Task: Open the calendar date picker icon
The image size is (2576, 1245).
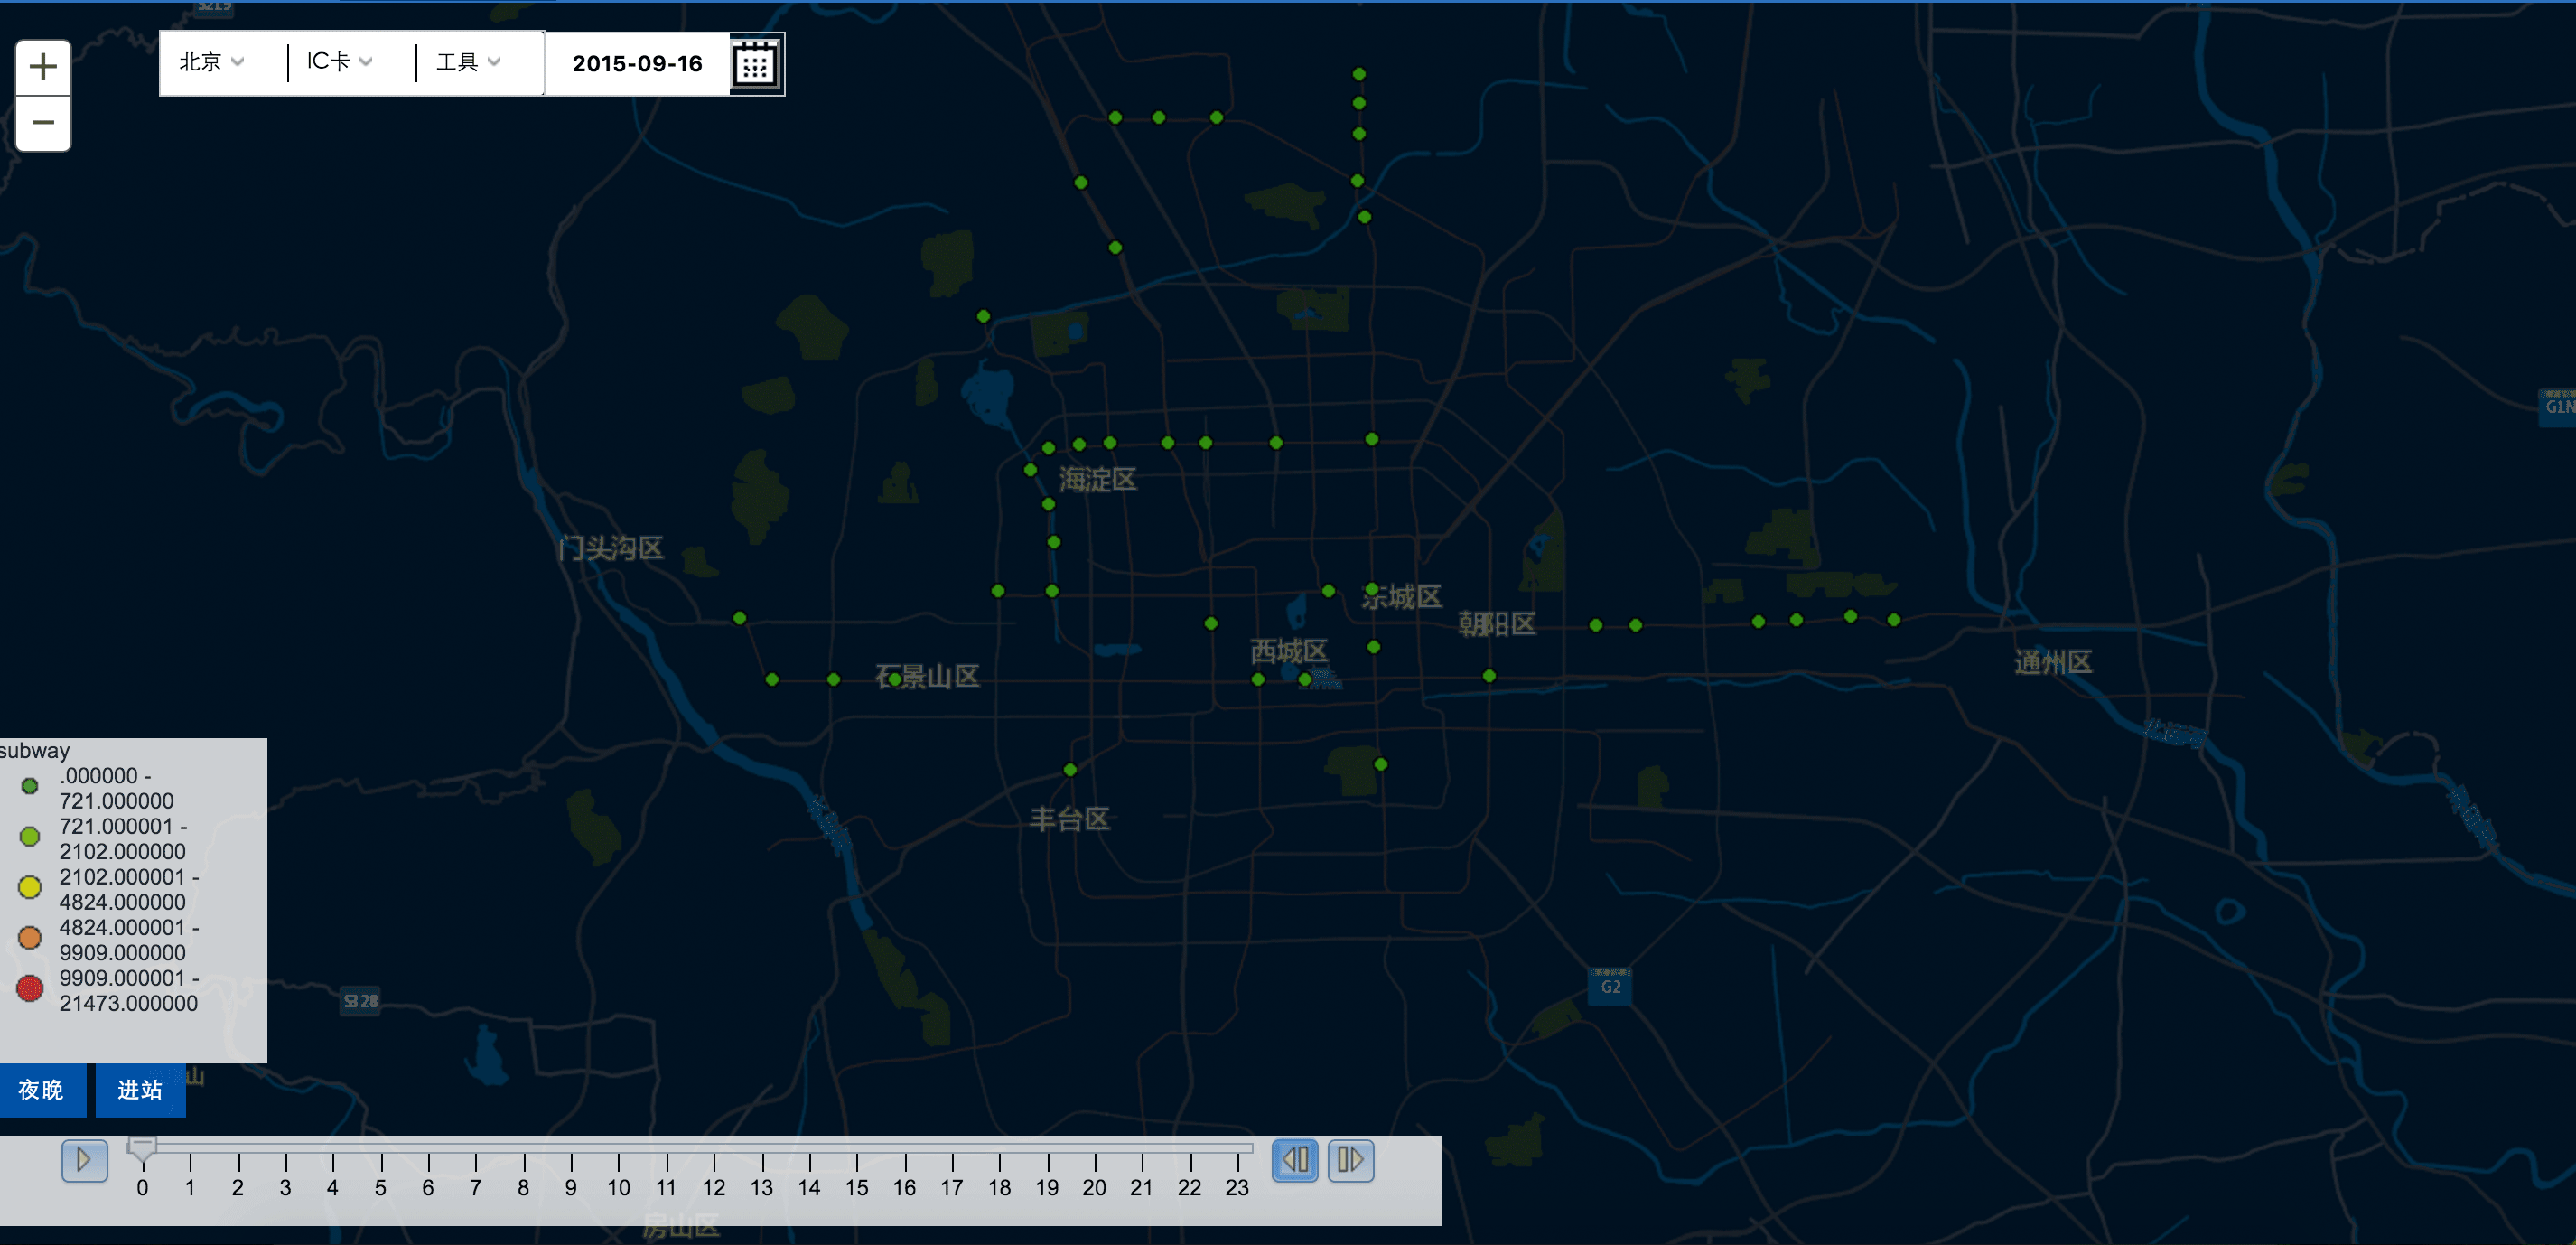Action: click(756, 65)
